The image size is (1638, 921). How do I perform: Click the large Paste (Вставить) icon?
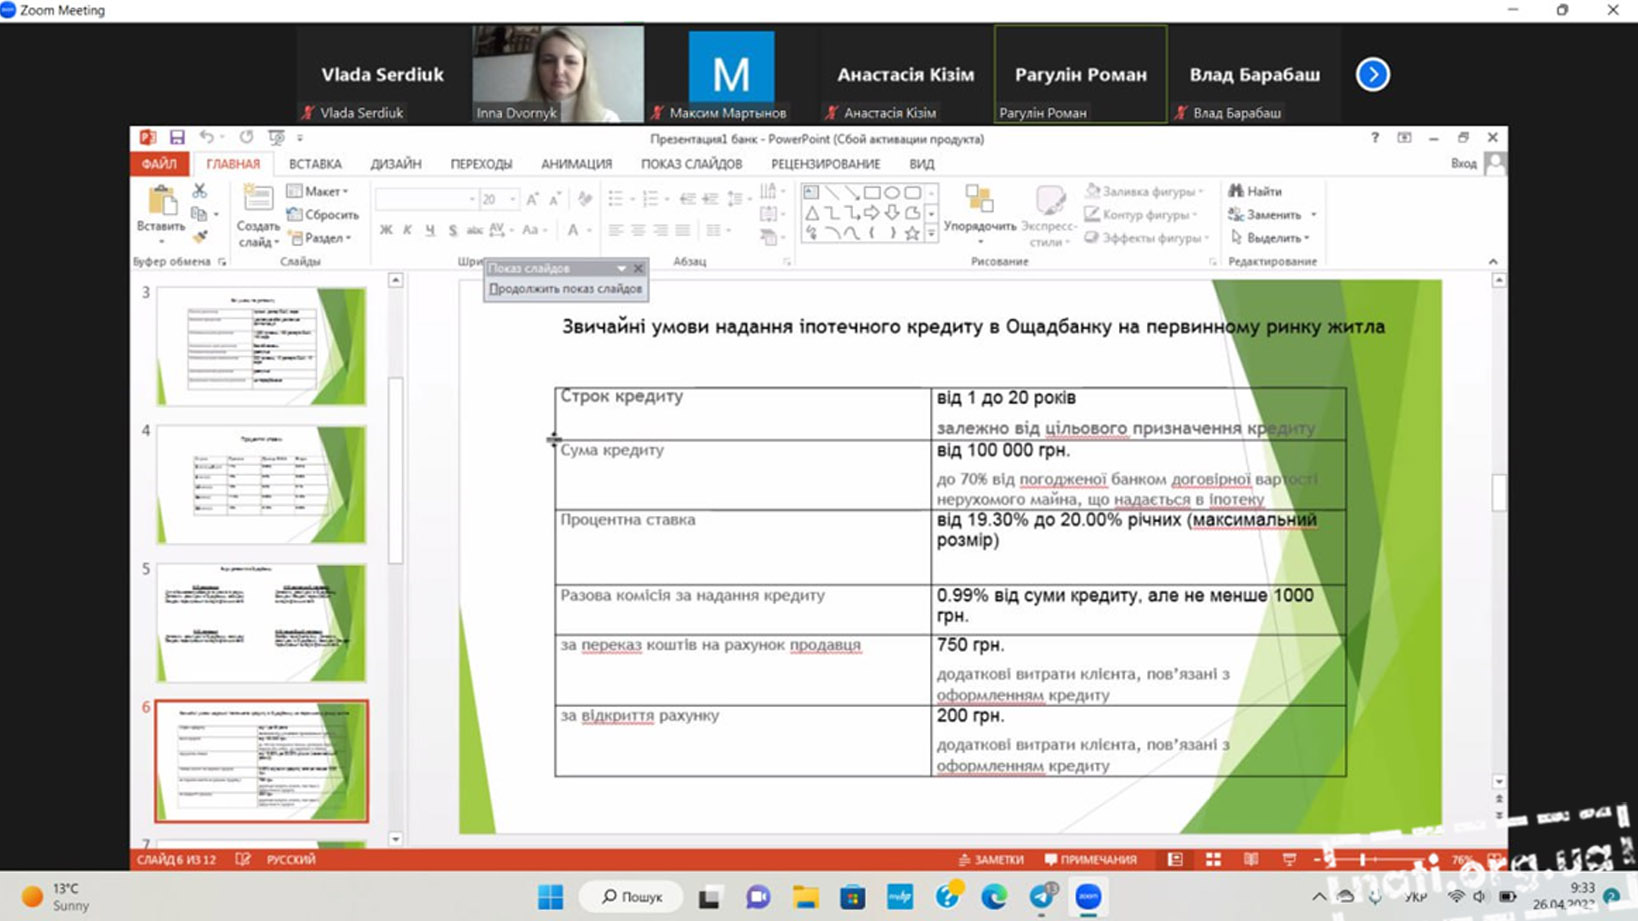[161, 201]
